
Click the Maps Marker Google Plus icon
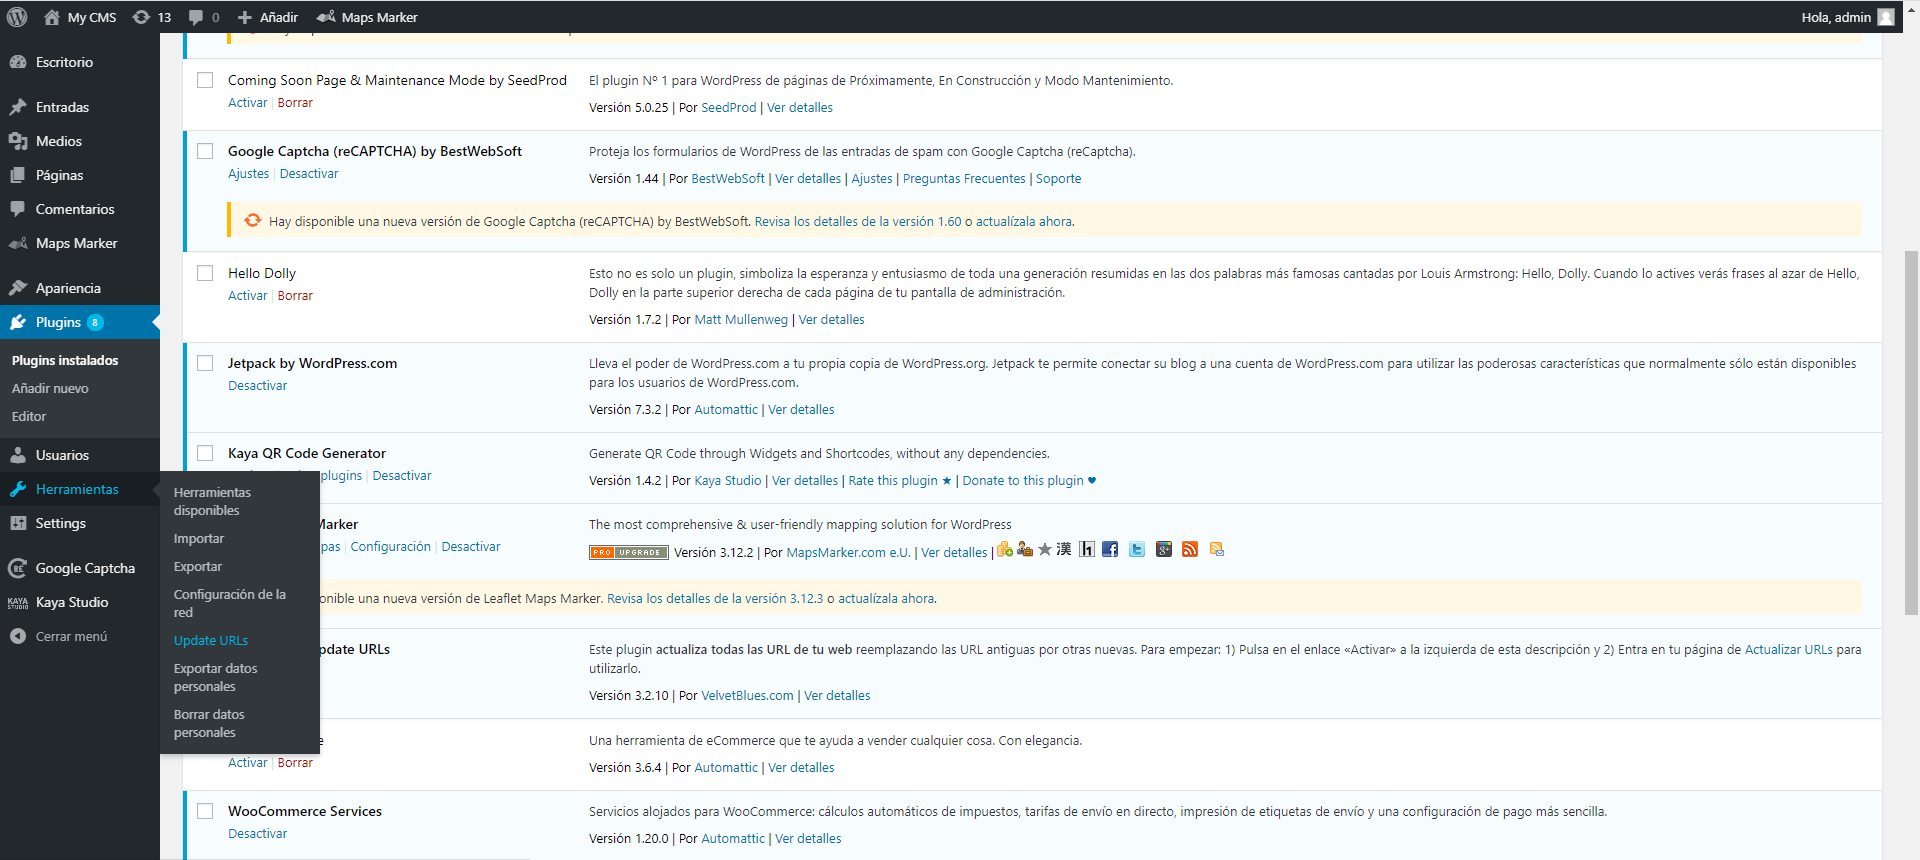[x=1164, y=549]
